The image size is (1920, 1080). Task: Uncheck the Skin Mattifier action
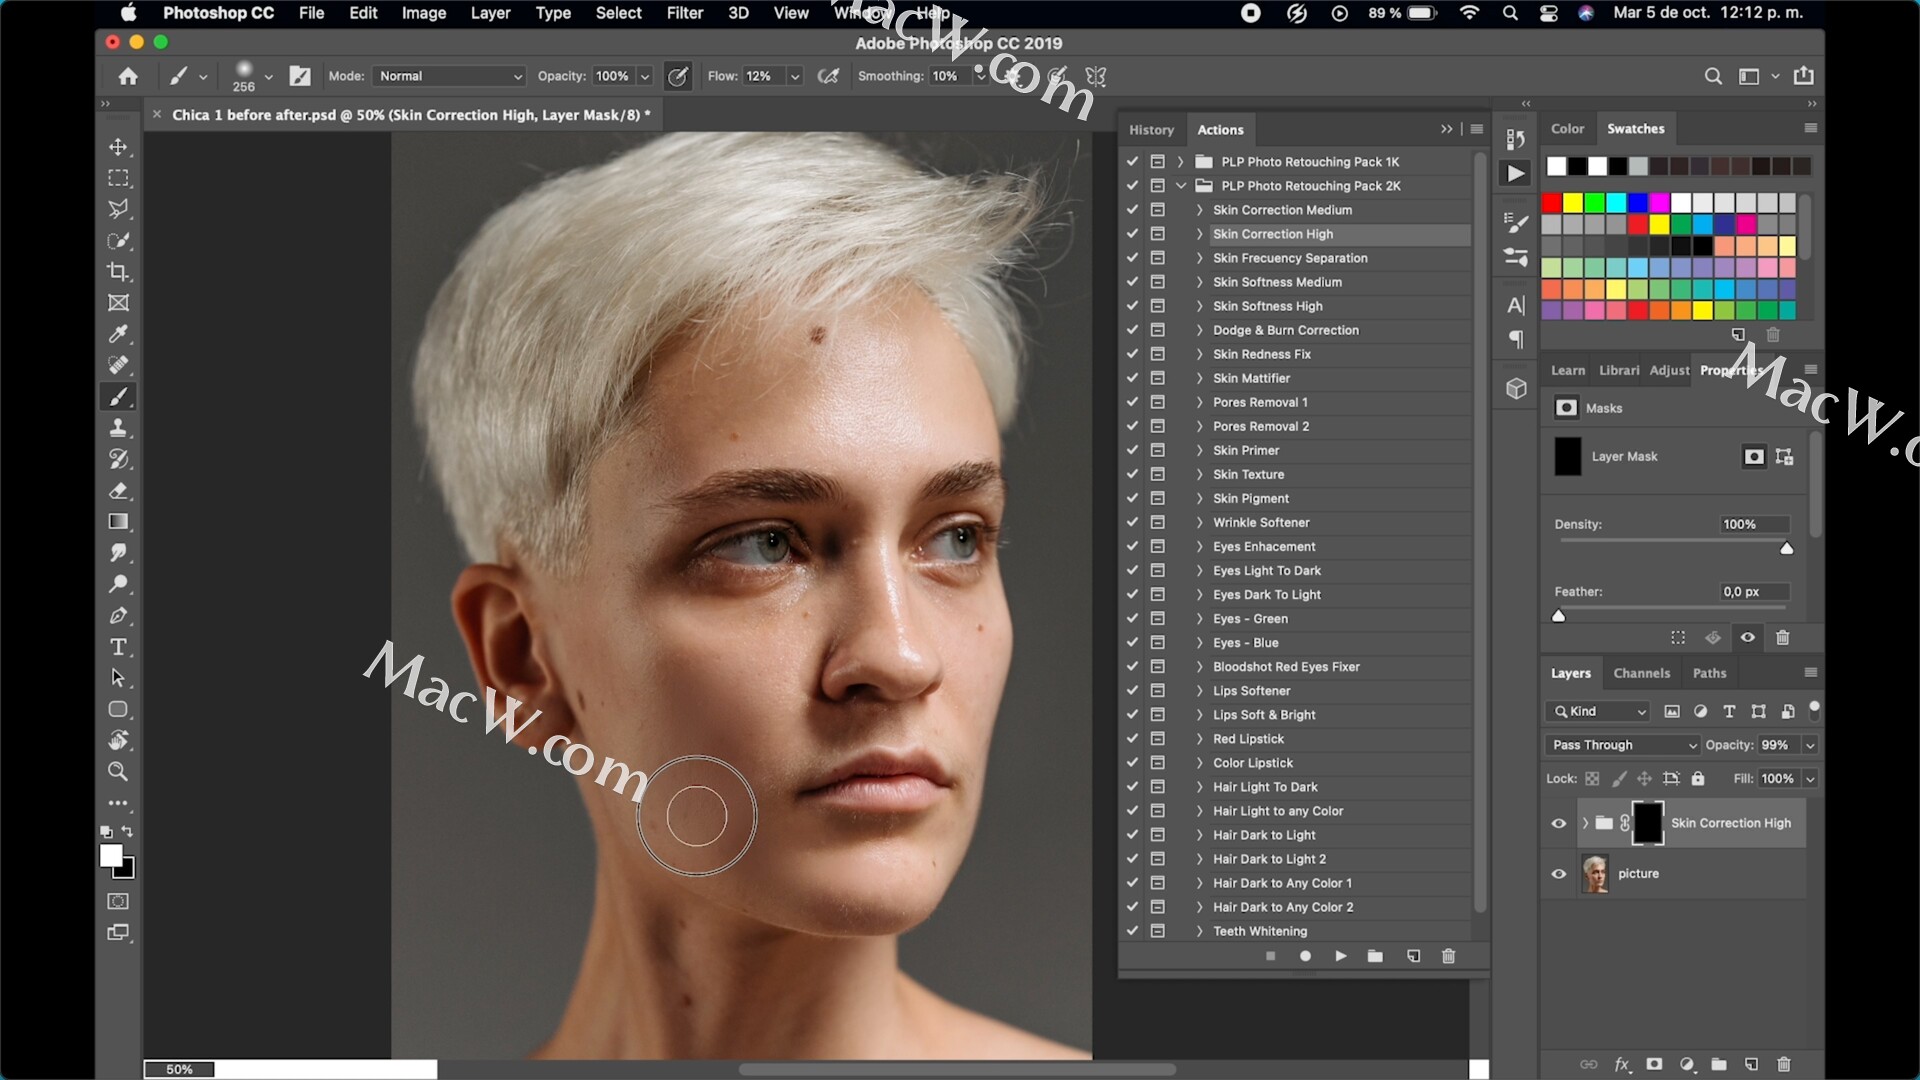1132,378
